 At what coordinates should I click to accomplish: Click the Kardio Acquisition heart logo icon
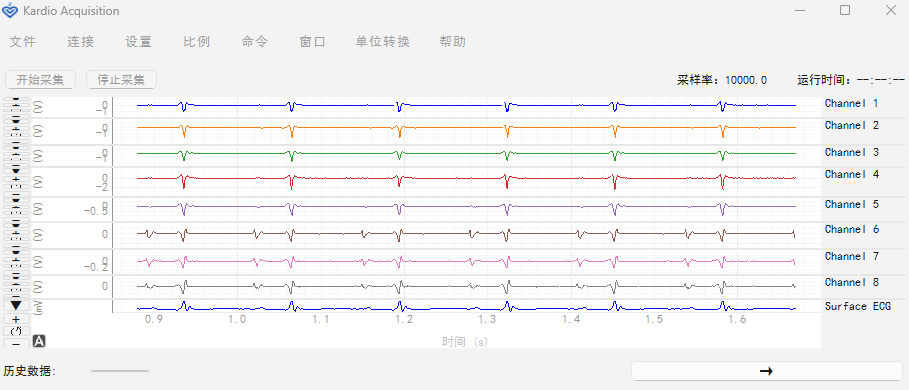10,10
